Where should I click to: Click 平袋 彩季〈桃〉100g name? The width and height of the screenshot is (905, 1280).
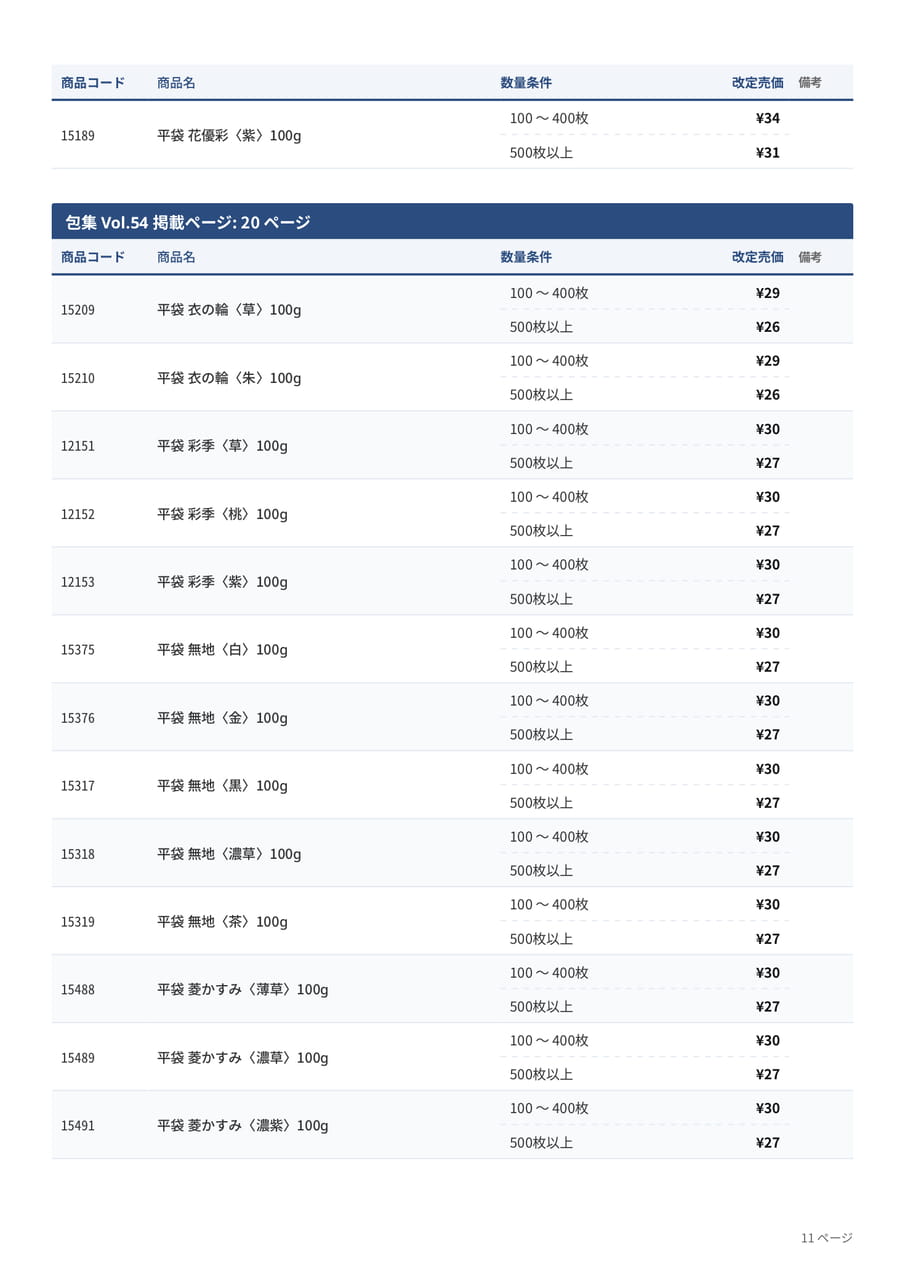222,514
